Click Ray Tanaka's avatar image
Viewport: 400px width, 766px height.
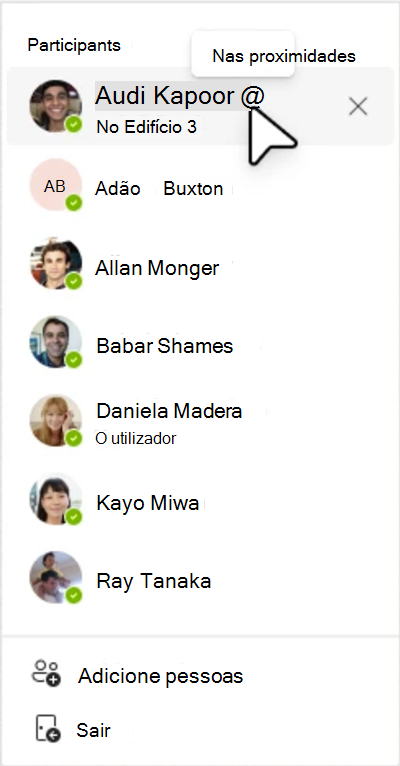[x=55, y=578]
